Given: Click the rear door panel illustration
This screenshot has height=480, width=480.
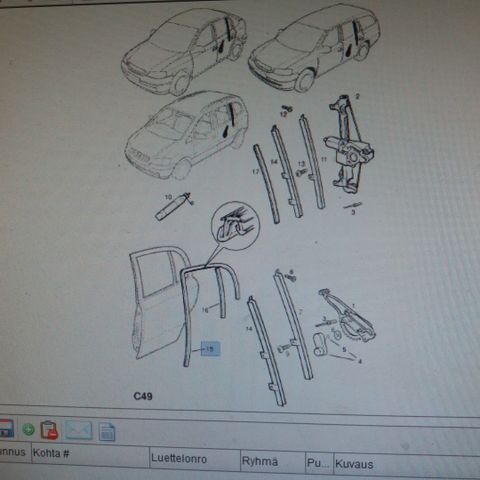Looking at the screenshot, I should click(164, 303).
